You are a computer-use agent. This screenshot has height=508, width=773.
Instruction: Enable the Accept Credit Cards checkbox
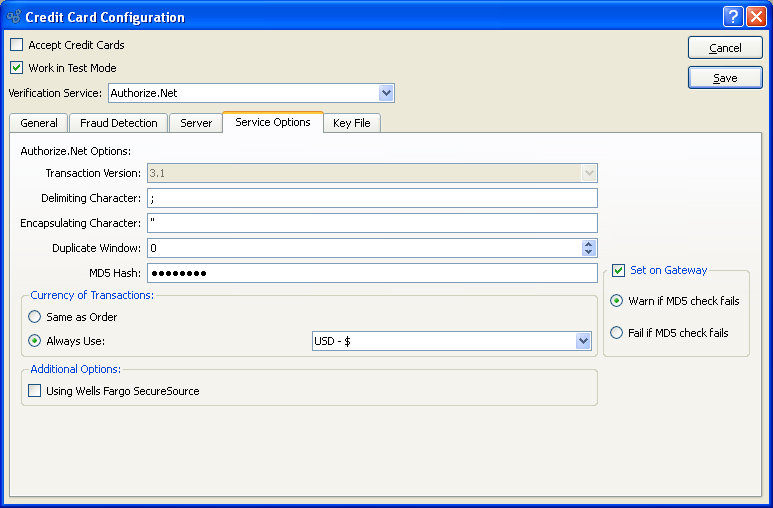(x=17, y=45)
